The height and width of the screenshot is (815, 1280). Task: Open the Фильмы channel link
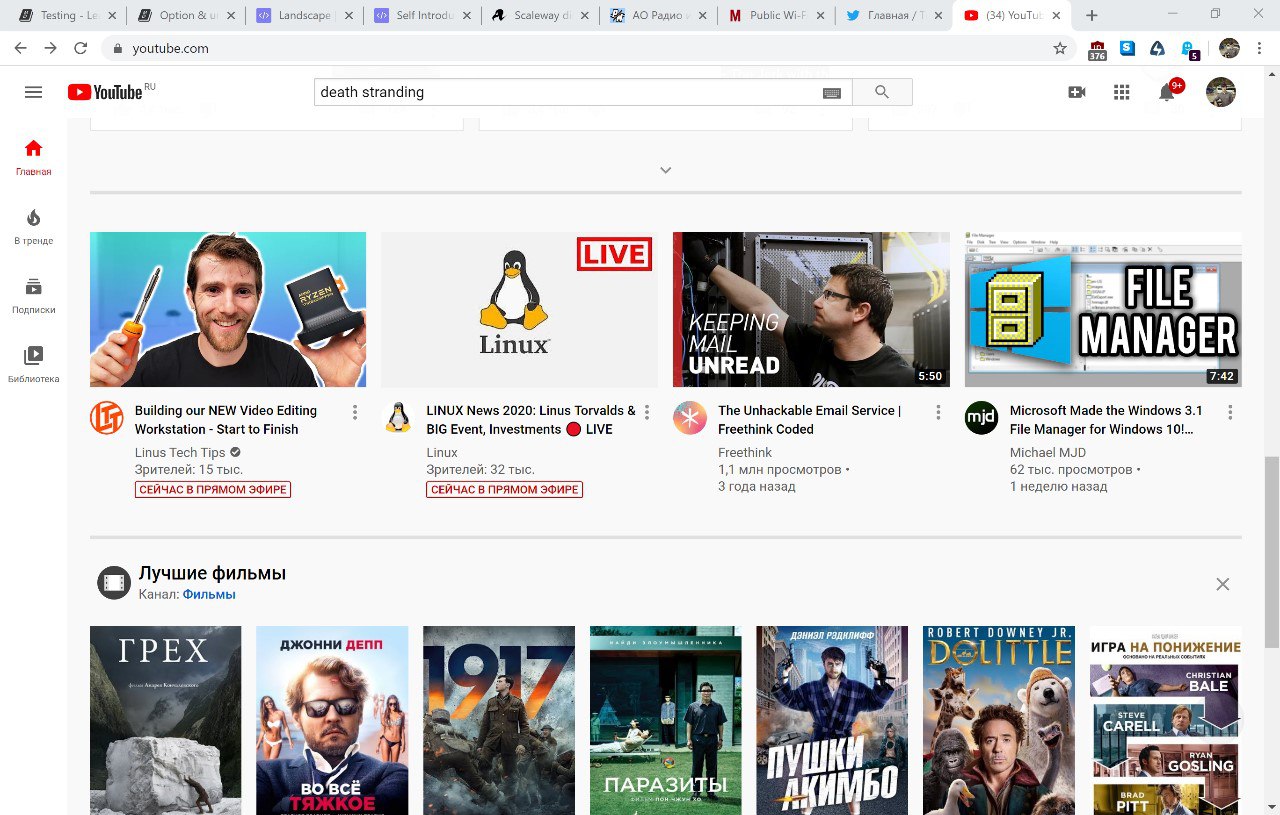tap(209, 594)
